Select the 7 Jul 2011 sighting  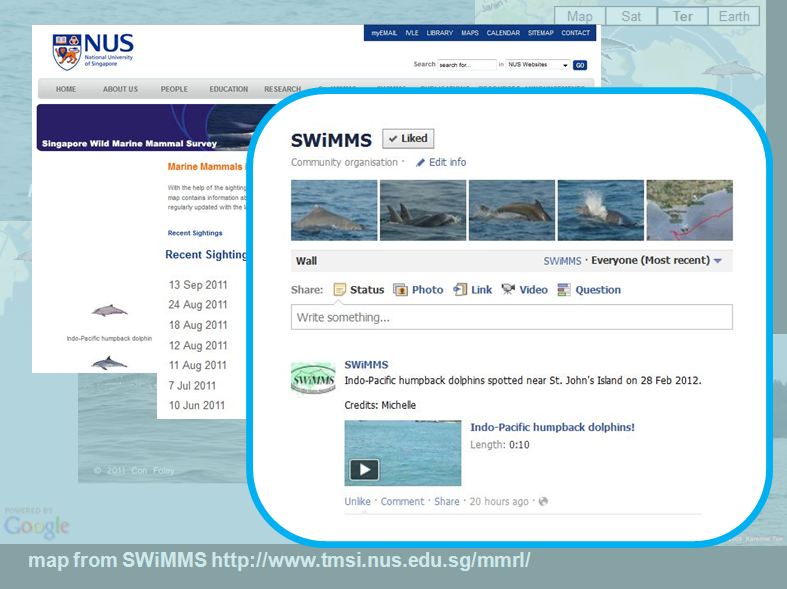pyautogui.click(x=192, y=386)
